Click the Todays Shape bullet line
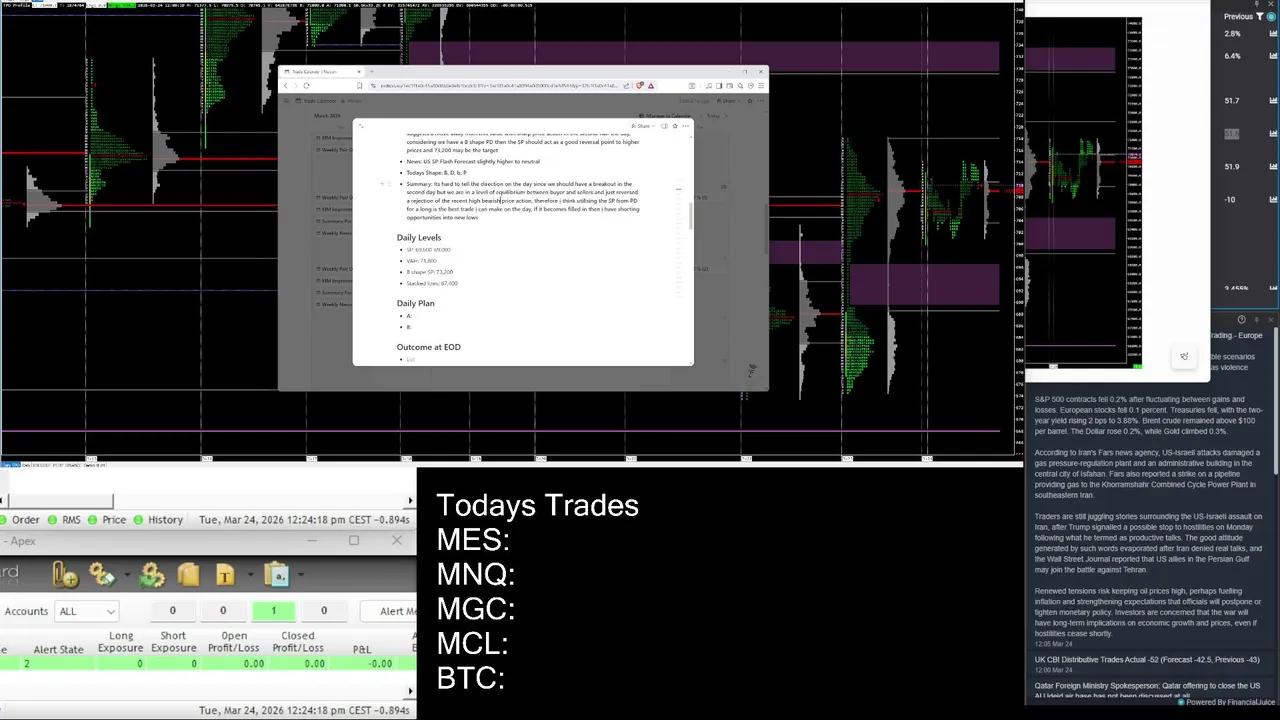This screenshot has height=720, width=1280. tap(436, 173)
